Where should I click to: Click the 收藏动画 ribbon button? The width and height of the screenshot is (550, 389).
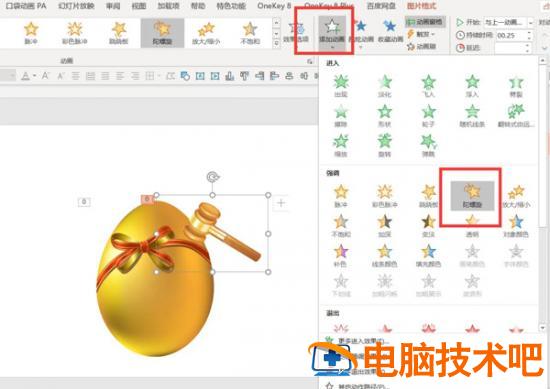[x=390, y=32]
